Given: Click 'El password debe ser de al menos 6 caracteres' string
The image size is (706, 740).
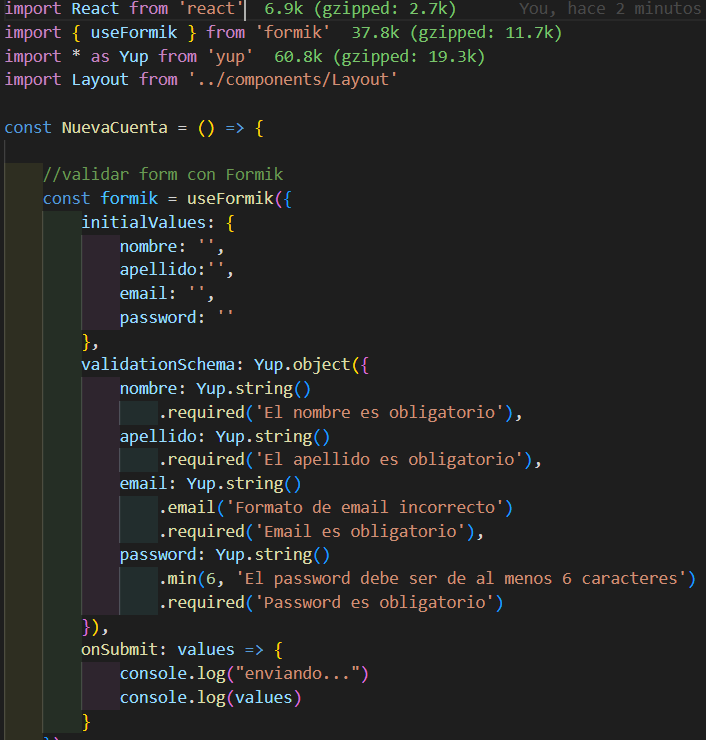Looking at the screenshot, I should tap(462, 579).
